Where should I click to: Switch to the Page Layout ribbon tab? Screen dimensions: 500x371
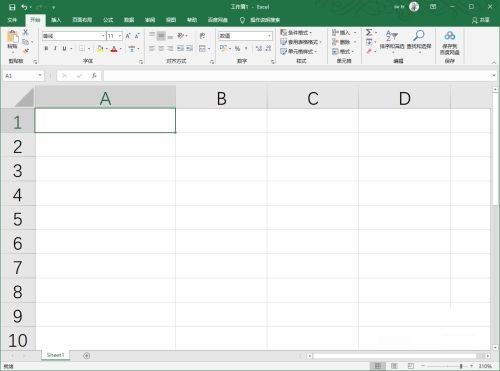tap(82, 20)
